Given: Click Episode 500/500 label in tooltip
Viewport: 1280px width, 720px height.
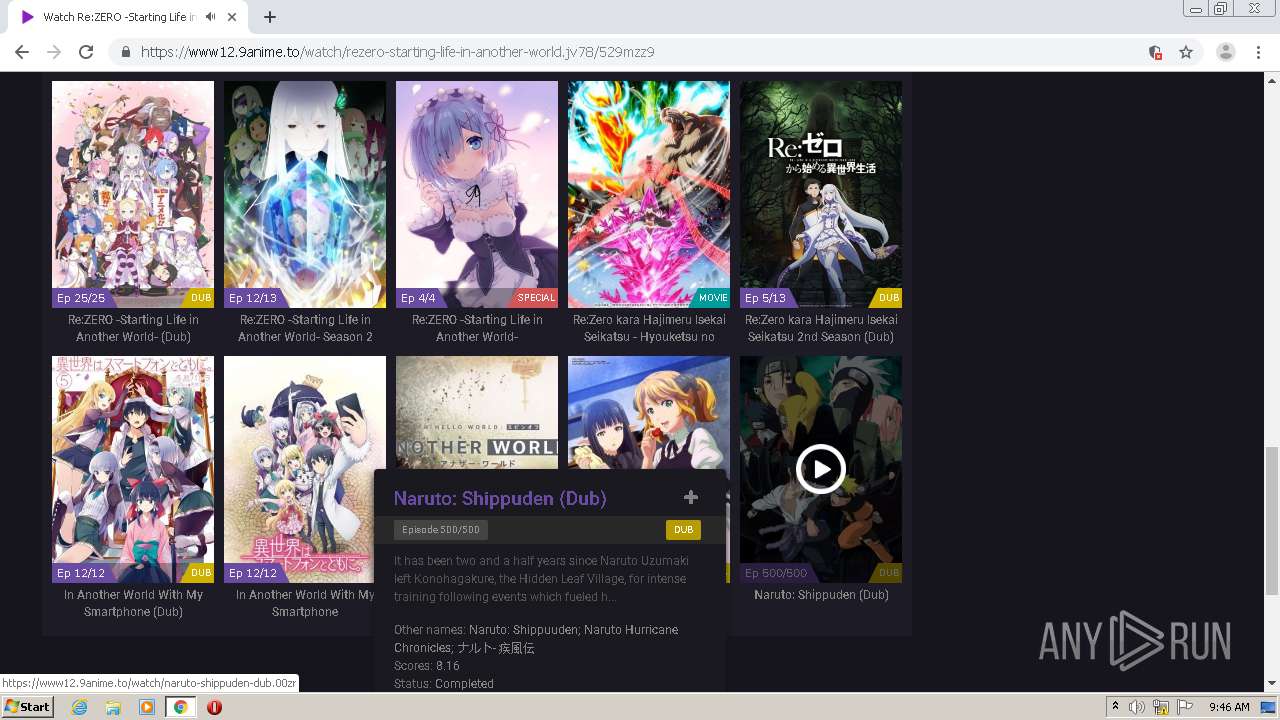Looking at the screenshot, I should tap(441, 530).
